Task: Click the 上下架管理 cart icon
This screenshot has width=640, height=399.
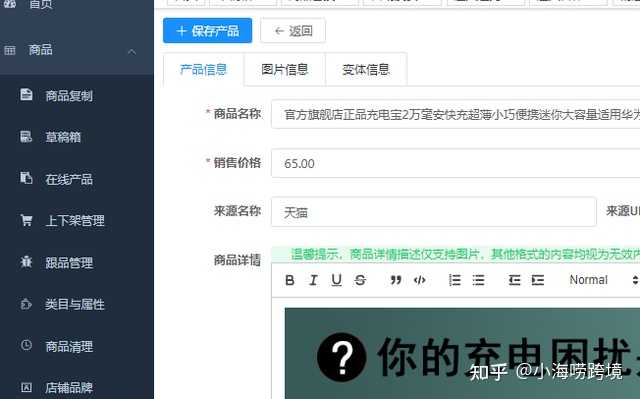Action: (x=26, y=220)
